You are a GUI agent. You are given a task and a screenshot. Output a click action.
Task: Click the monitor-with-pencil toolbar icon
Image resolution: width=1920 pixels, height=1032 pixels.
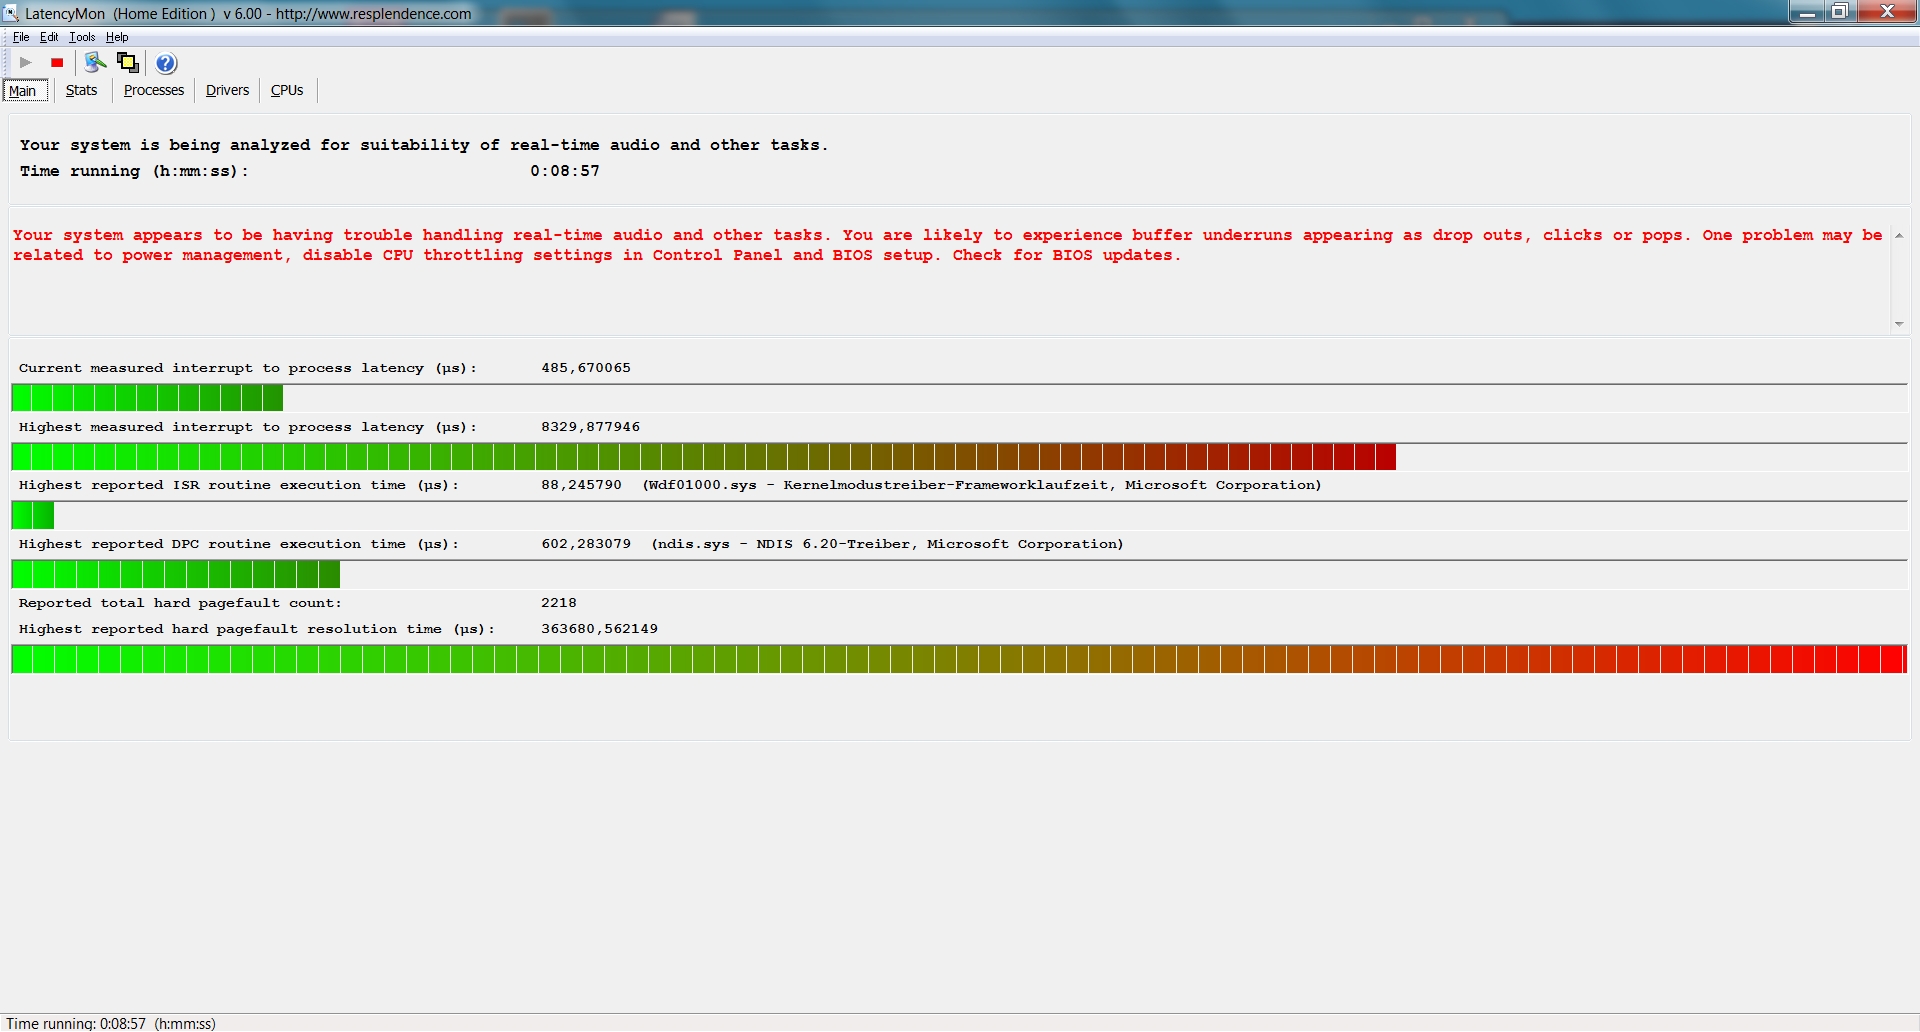[x=95, y=63]
